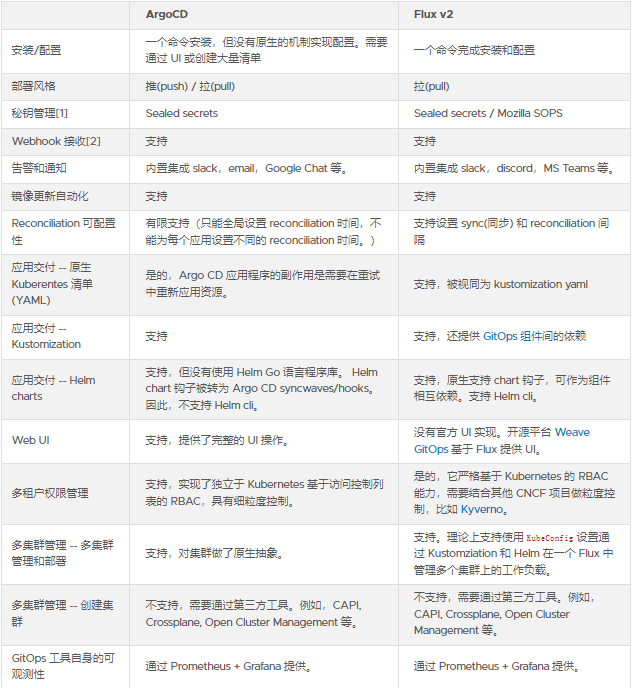The height and width of the screenshot is (688, 632).
Task: Select '是的，Argo CD 应用程序的副作用' cell
Action: click(263, 284)
